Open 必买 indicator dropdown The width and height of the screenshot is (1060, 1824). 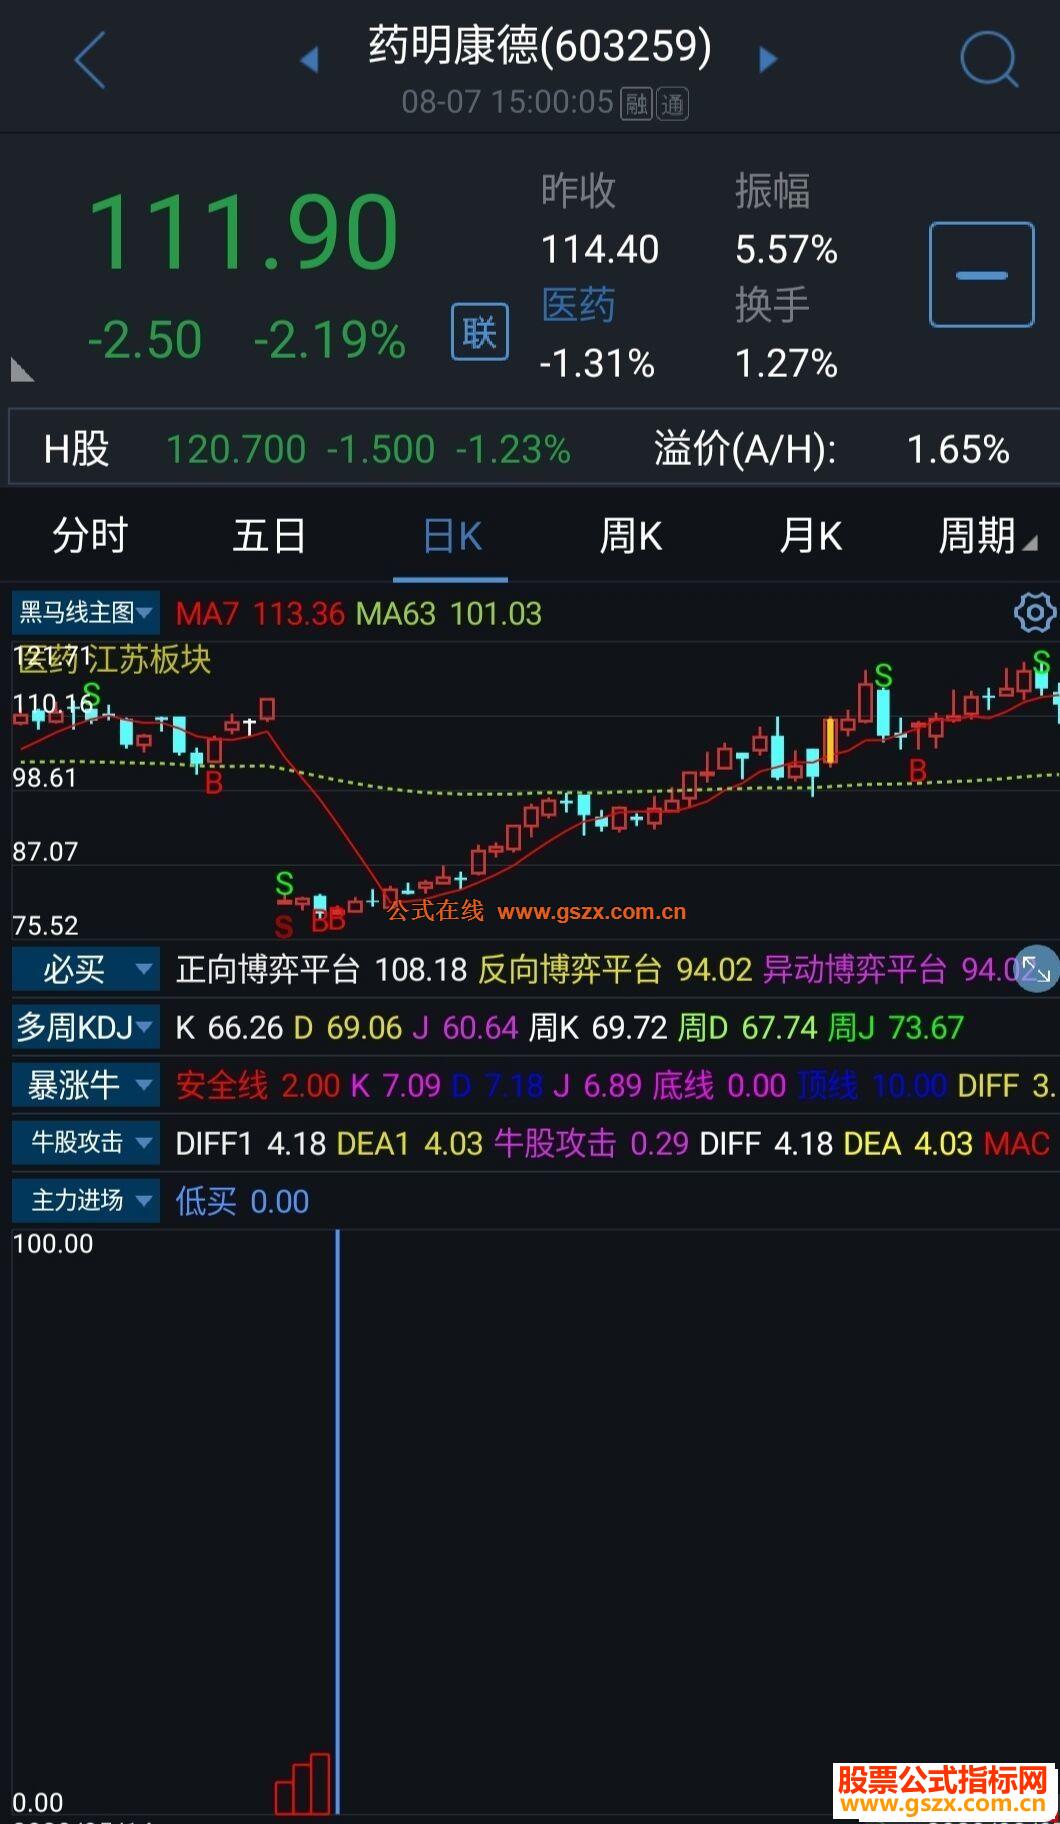85,969
